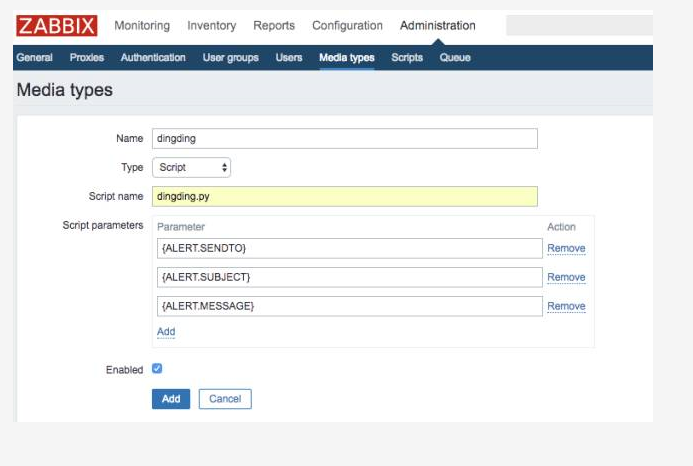Click the Media types page heading
The height and width of the screenshot is (466, 693).
[65, 90]
